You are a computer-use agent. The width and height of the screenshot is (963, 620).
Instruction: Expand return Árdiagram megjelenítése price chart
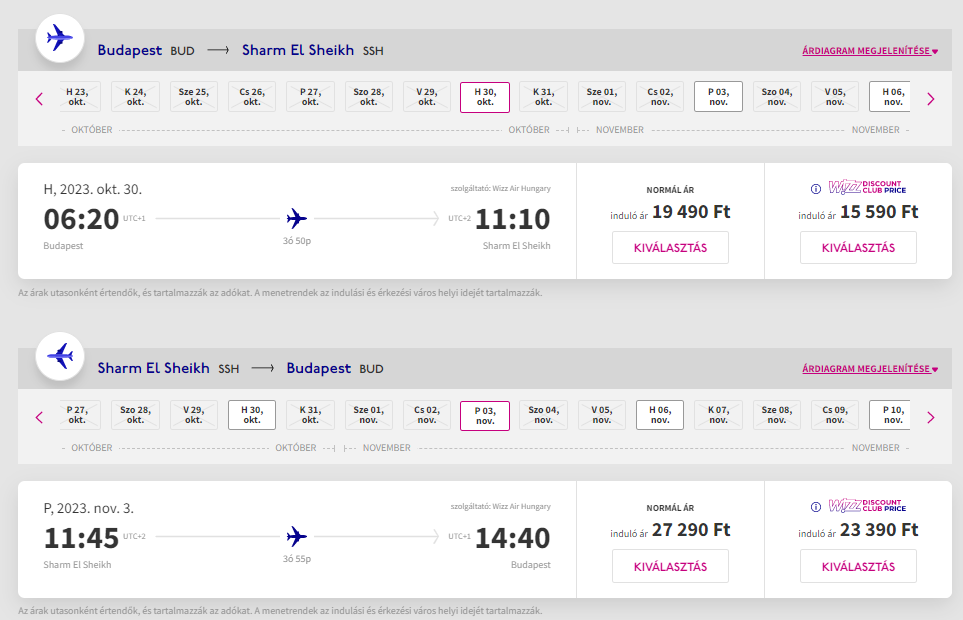[x=870, y=368]
